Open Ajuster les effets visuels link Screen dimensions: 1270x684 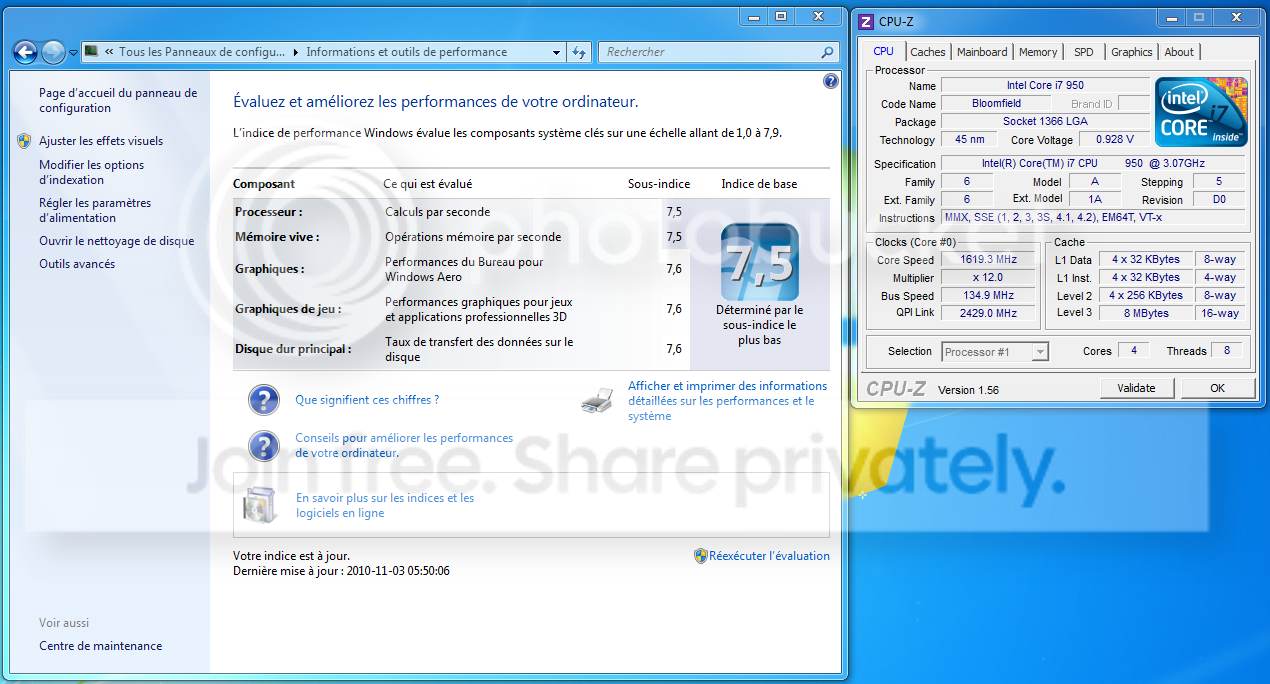[101, 141]
